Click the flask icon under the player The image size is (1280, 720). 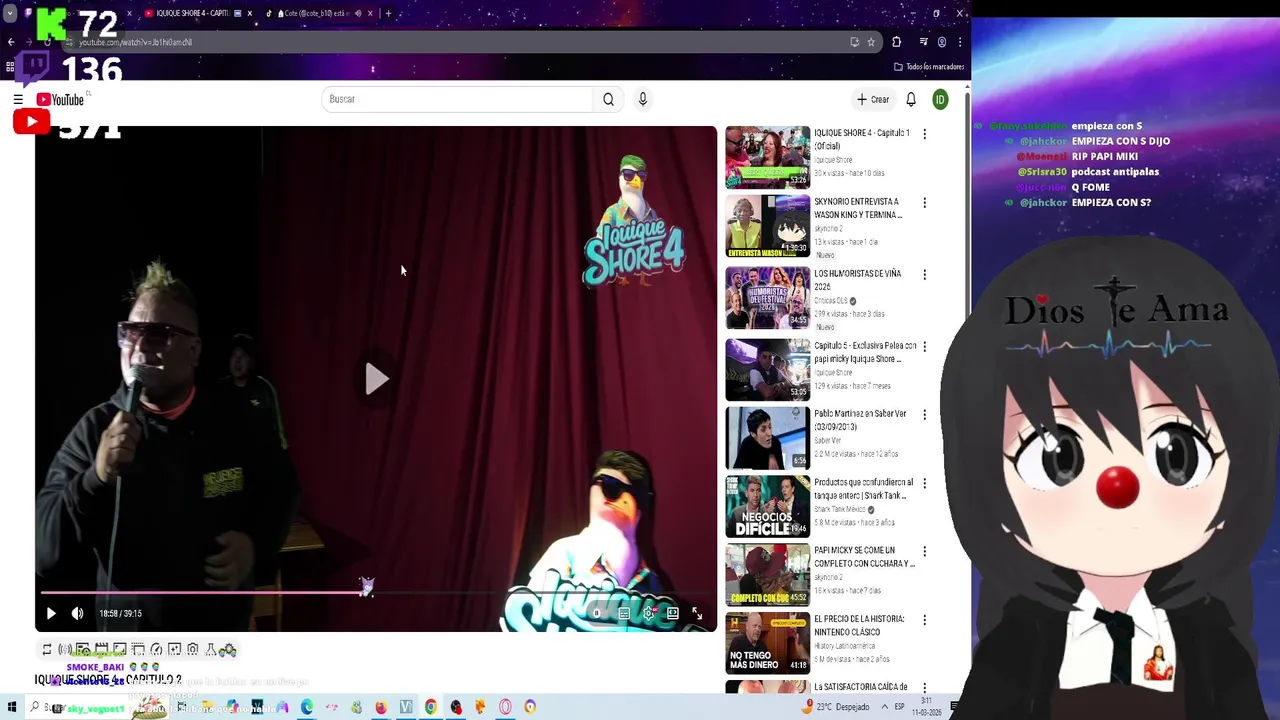[211, 649]
